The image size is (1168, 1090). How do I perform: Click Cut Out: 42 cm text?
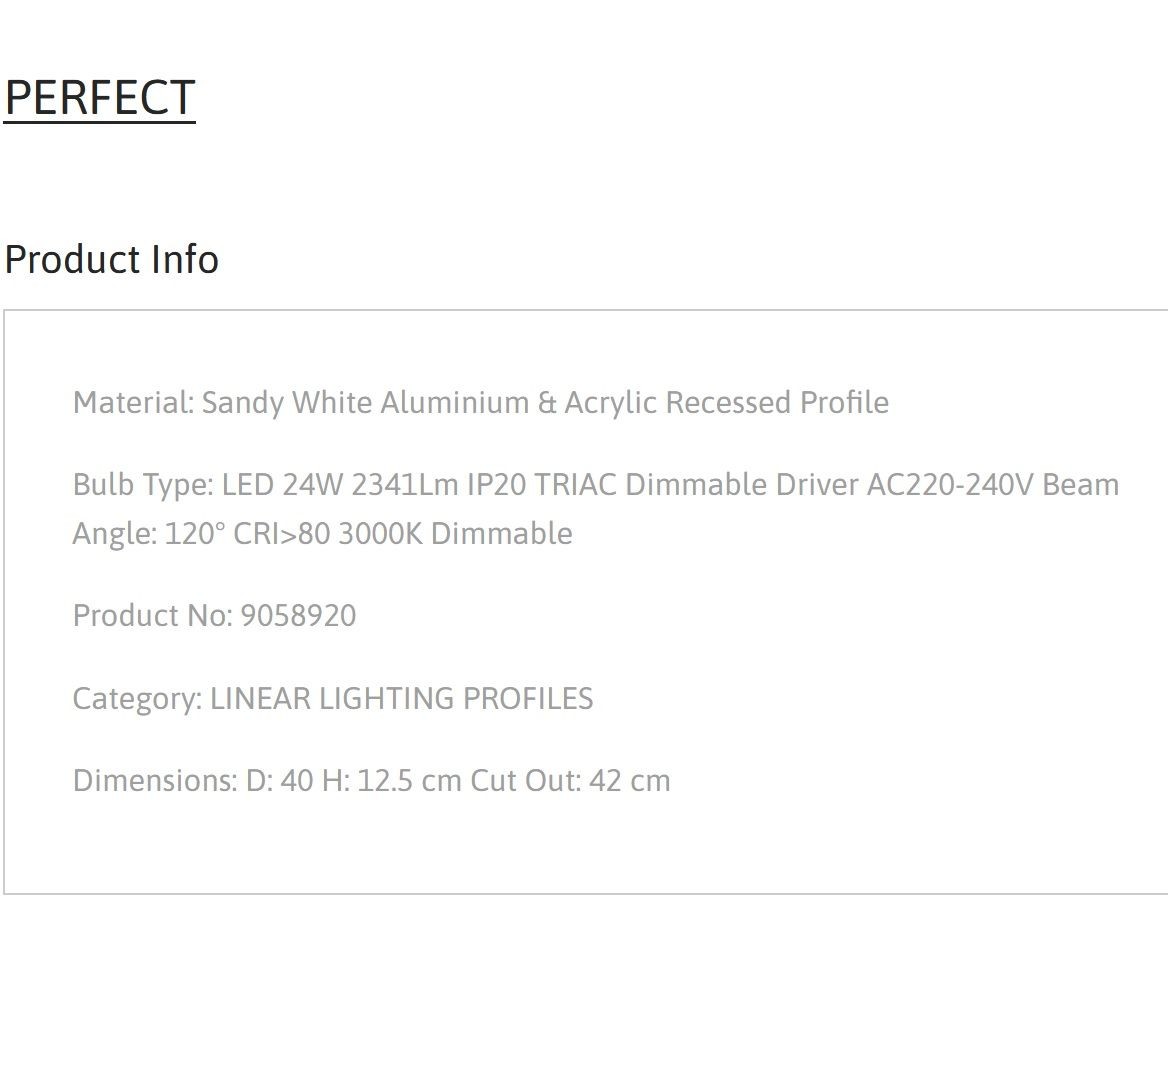[x=571, y=781]
